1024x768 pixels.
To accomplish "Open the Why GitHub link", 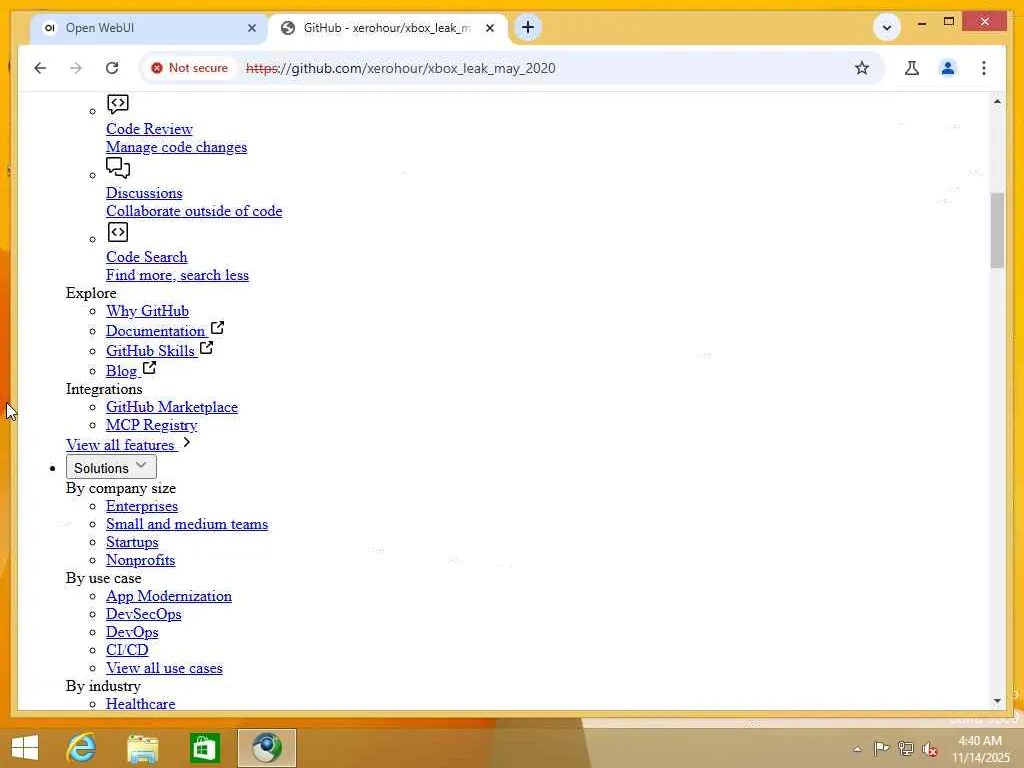I will tap(148, 311).
